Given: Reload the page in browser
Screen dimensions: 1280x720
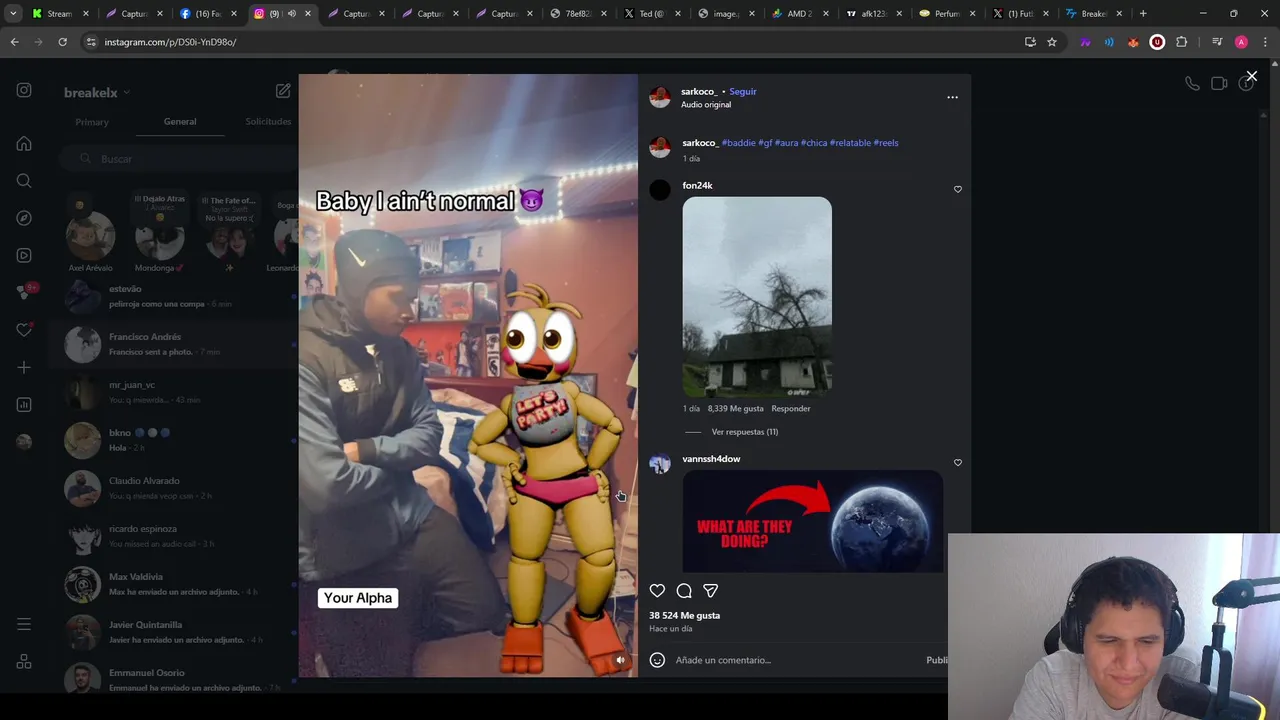Looking at the screenshot, I should point(62,42).
